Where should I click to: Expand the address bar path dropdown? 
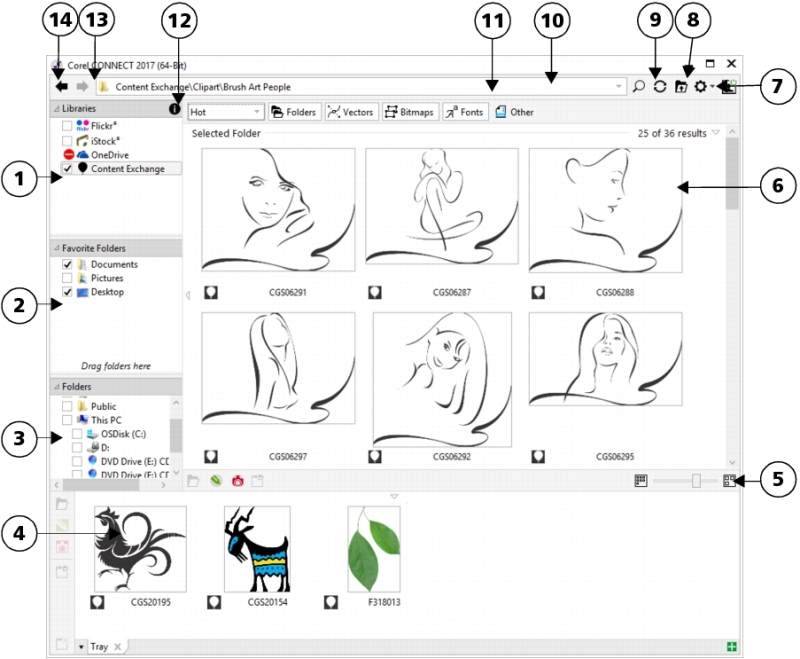[x=619, y=87]
